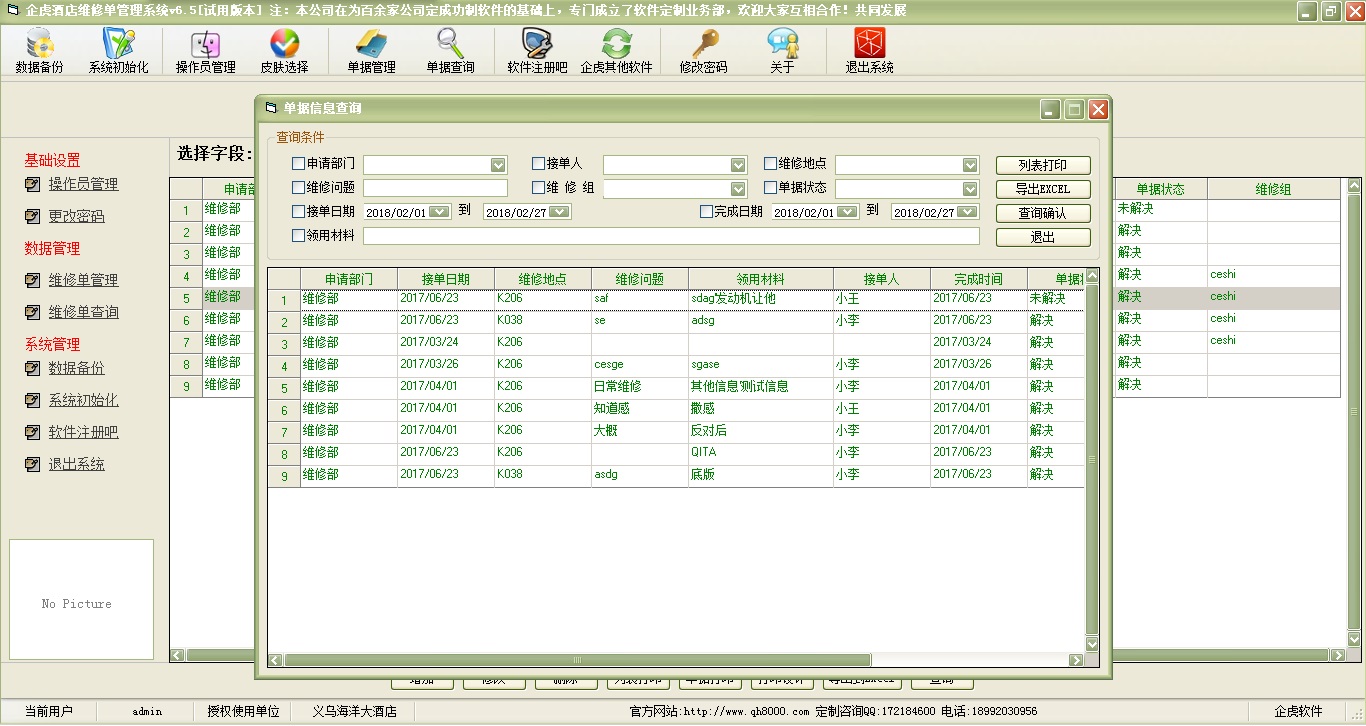The width and height of the screenshot is (1366, 726).
Task: Open the 接单日期 start date picker
Action: (x=439, y=212)
